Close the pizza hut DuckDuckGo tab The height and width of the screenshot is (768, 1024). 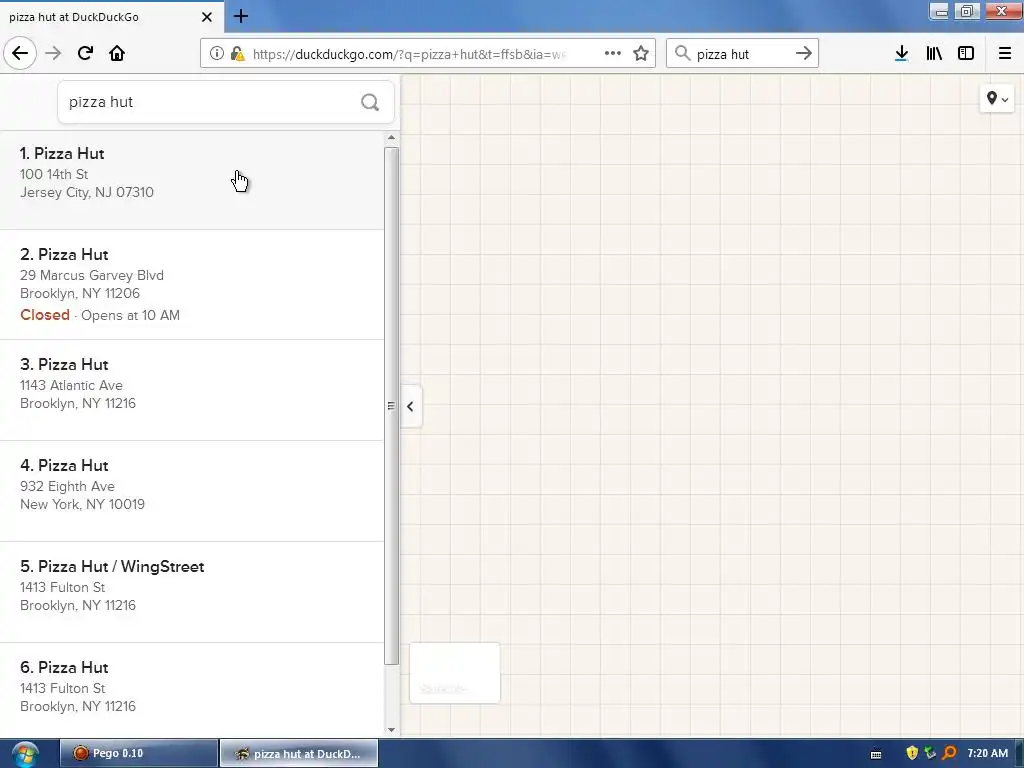tap(206, 17)
